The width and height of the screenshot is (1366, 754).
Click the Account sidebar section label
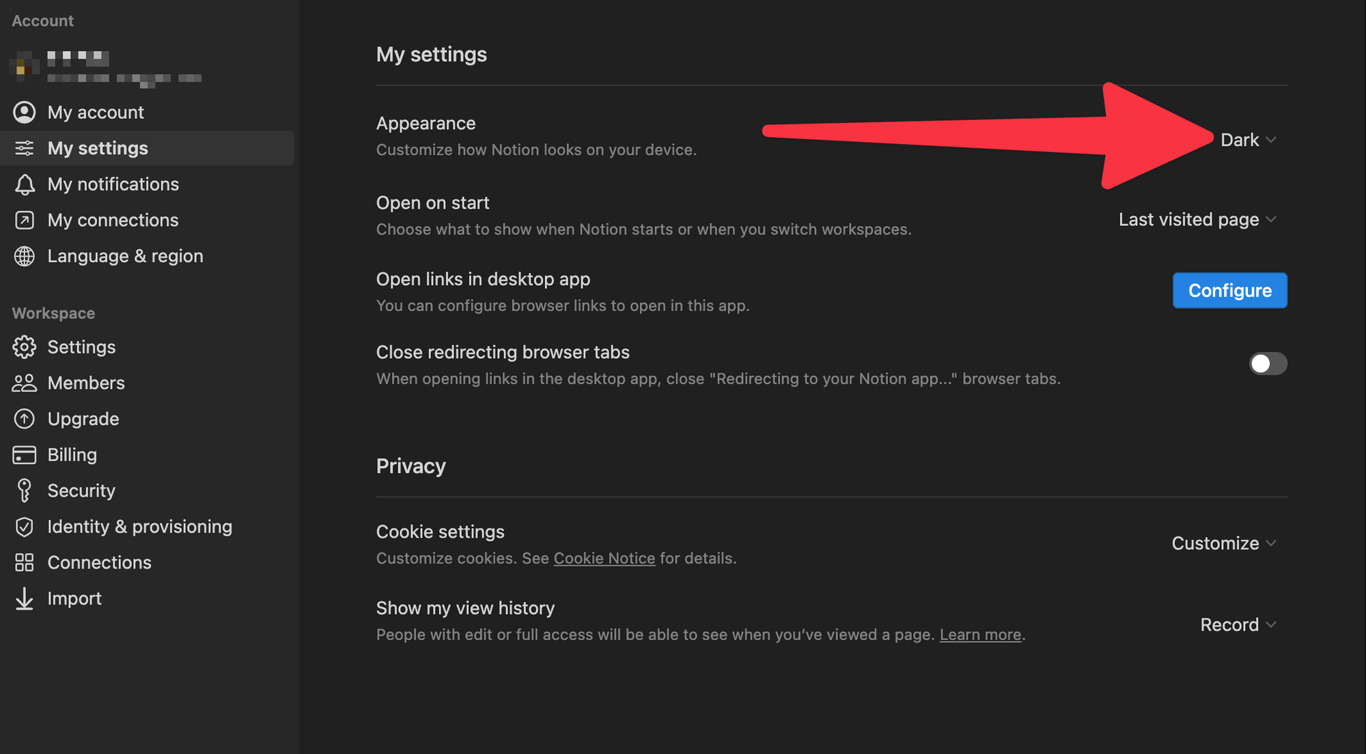(x=42, y=20)
